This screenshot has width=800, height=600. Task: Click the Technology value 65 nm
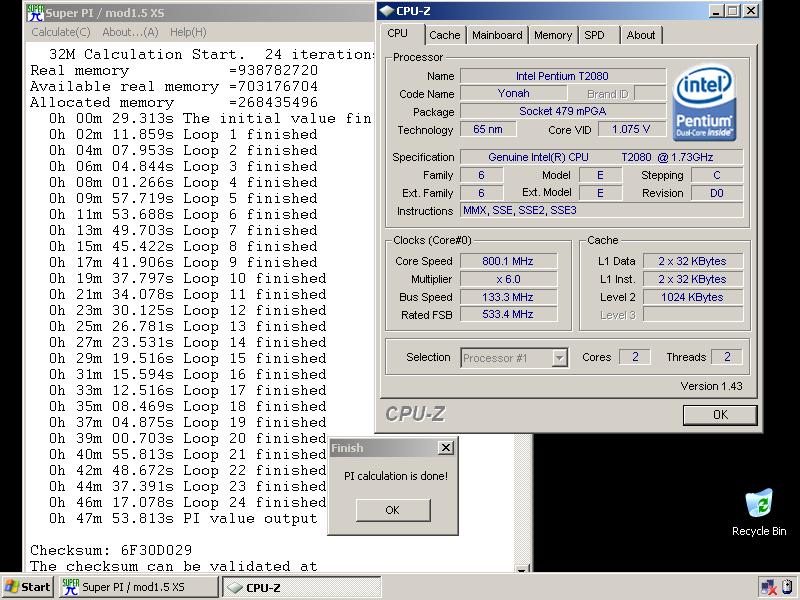[488, 129]
